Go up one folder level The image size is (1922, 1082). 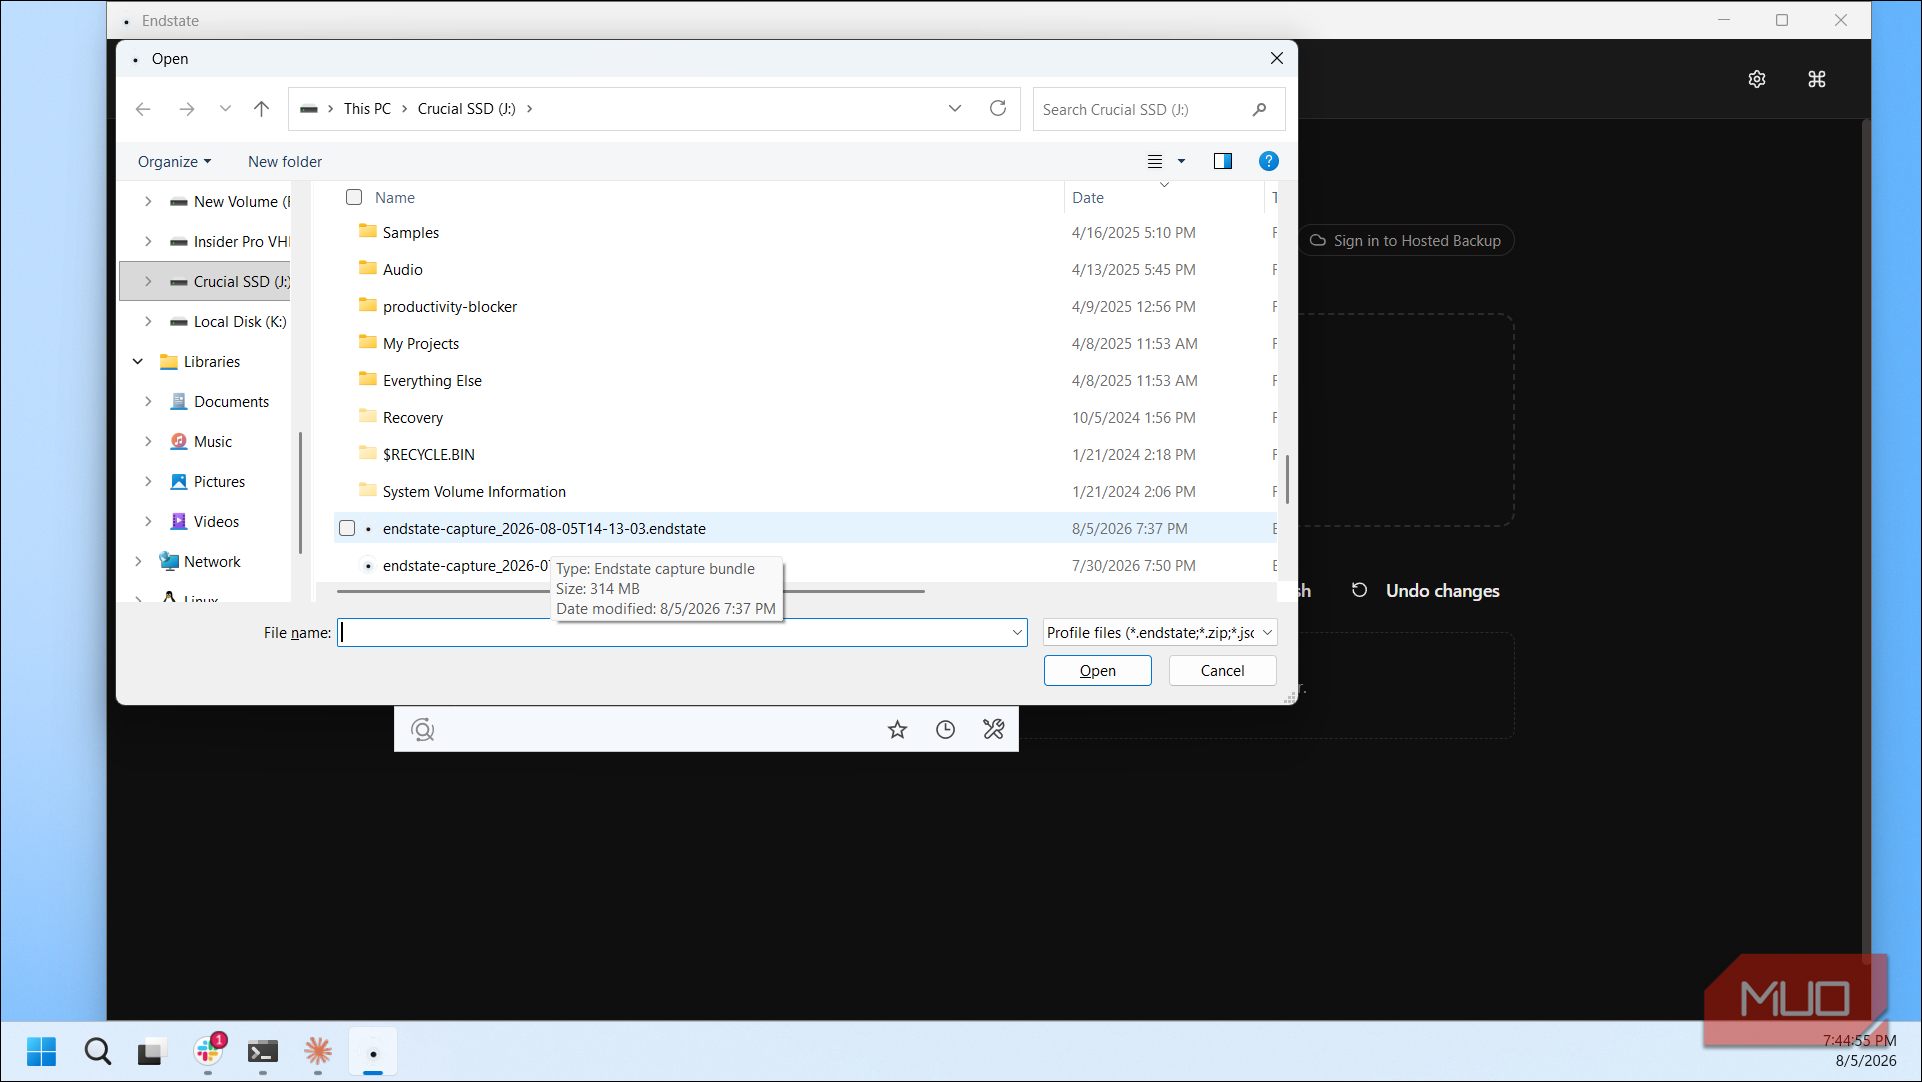[x=261, y=109]
